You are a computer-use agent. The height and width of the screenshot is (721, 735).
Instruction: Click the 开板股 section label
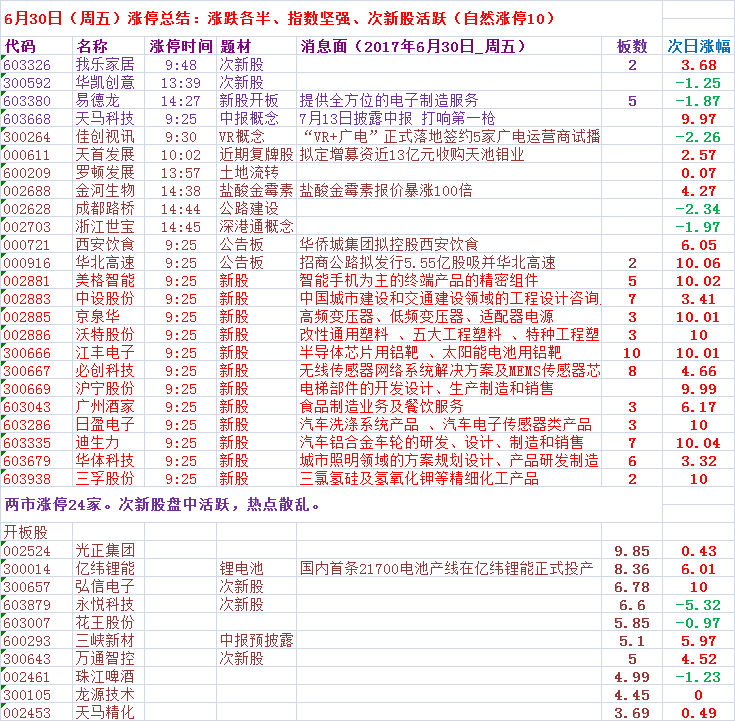point(36,532)
